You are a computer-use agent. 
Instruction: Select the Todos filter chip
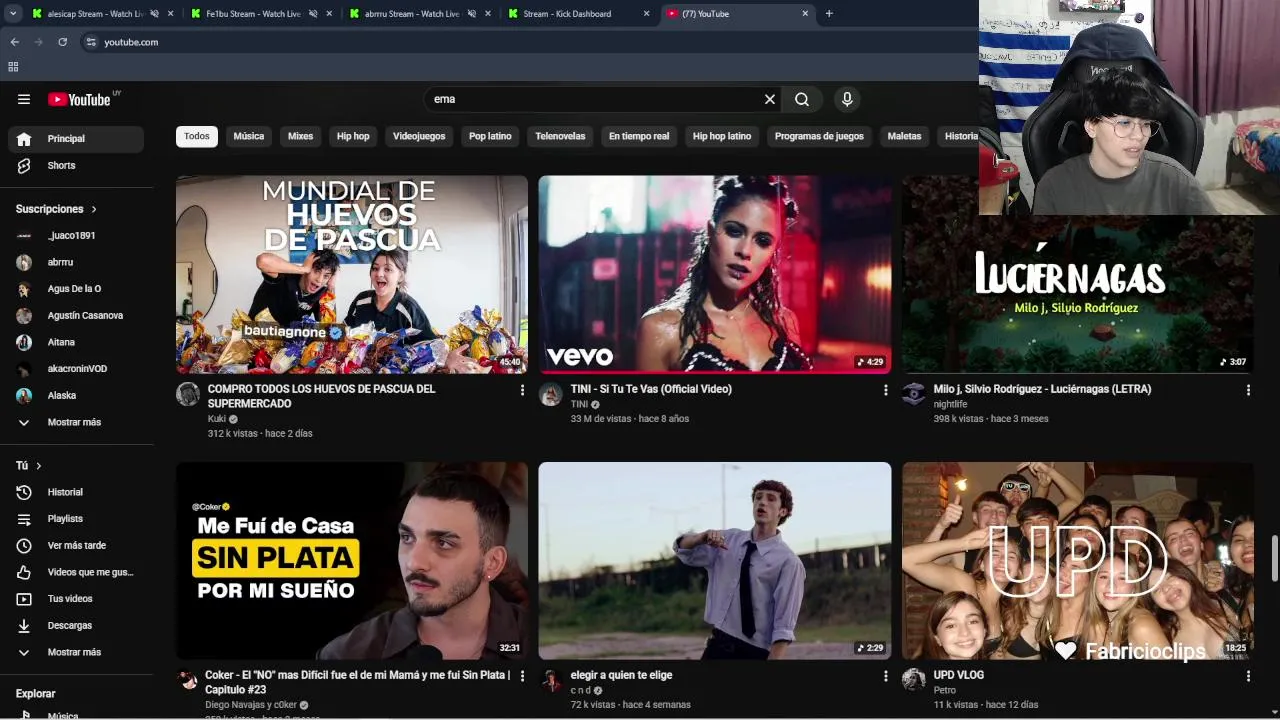(197, 136)
